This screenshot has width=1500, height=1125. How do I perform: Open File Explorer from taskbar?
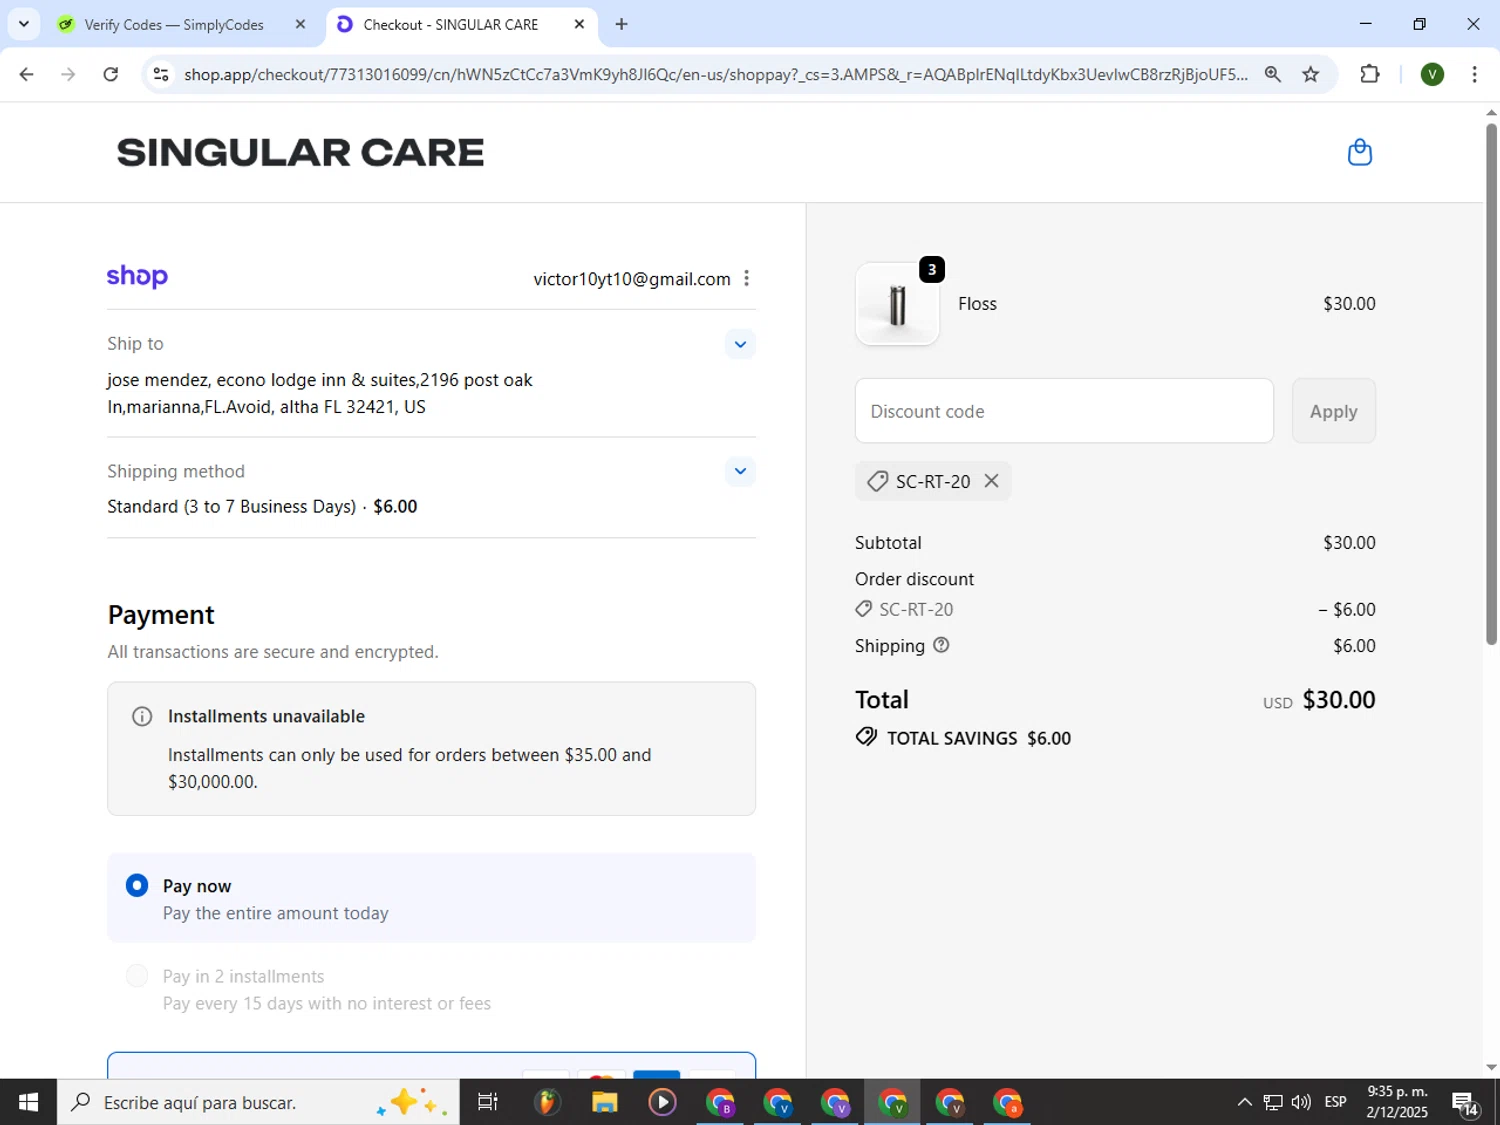click(604, 1102)
